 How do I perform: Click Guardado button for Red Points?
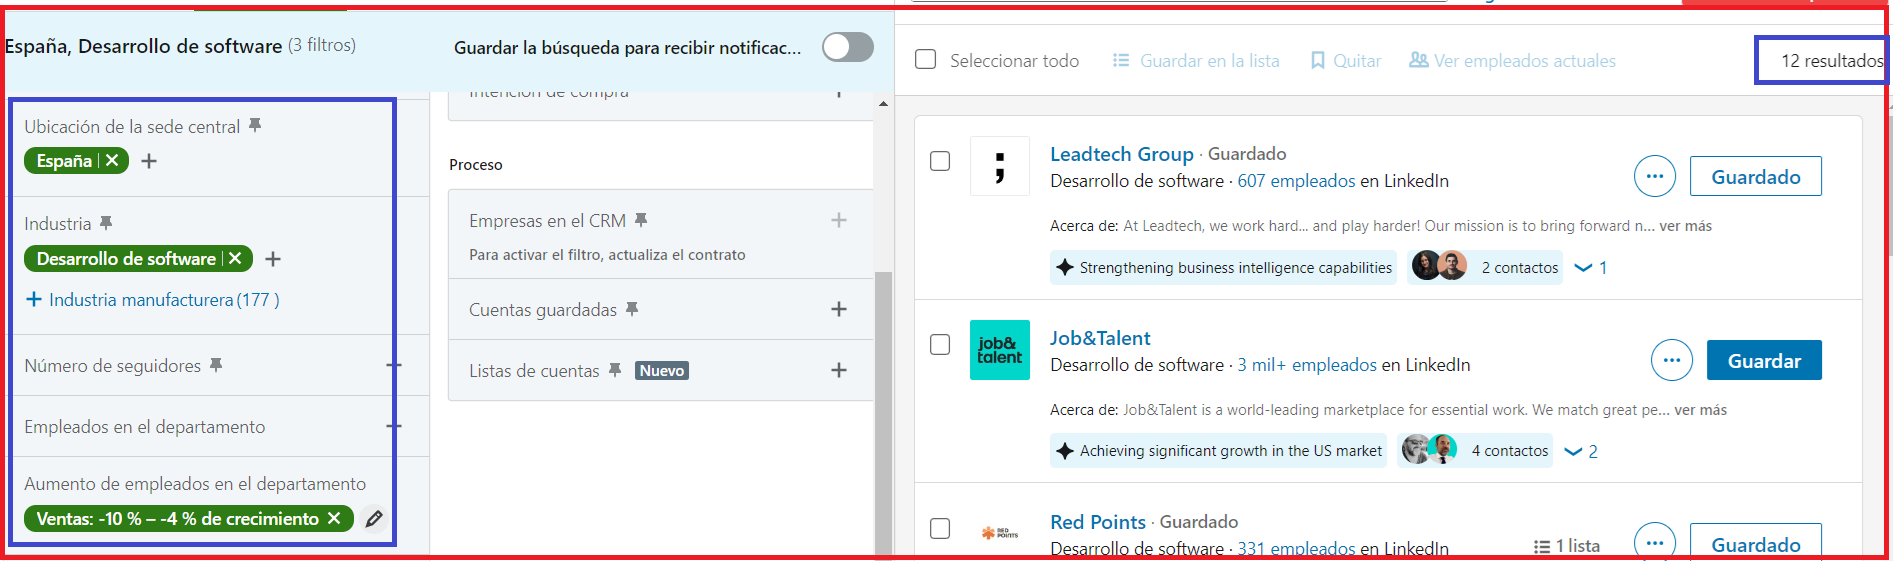click(x=1756, y=541)
